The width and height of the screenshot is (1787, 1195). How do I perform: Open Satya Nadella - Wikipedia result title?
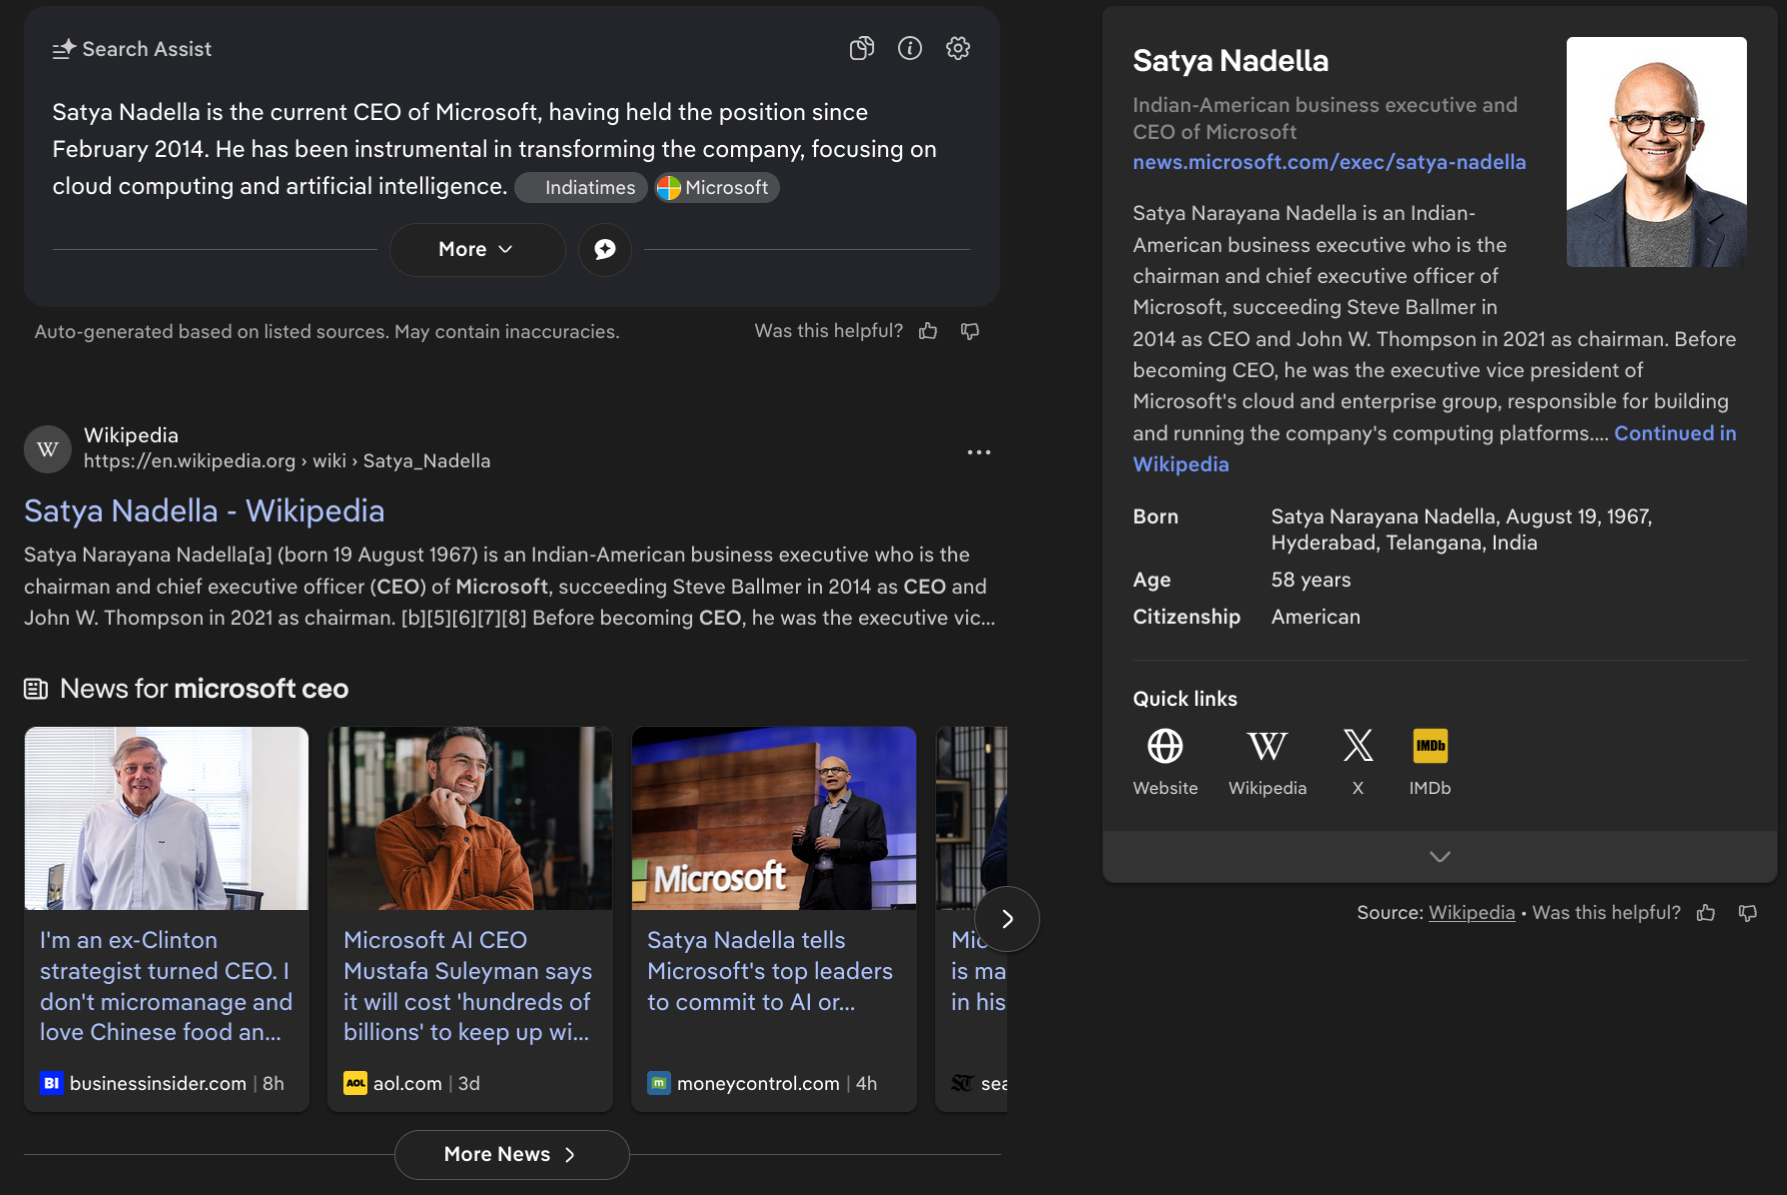[204, 511]
